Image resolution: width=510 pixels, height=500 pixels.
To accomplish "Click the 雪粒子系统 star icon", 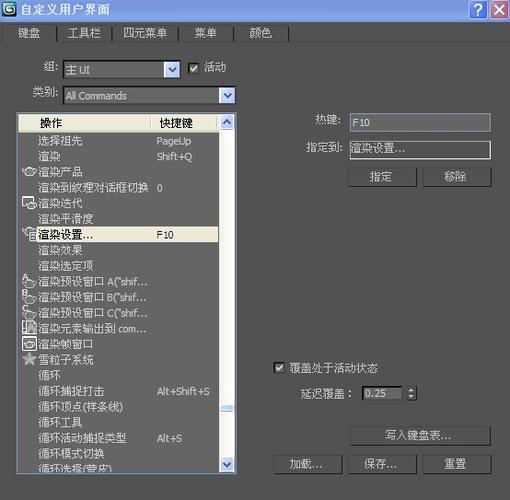I will point(29,359).
